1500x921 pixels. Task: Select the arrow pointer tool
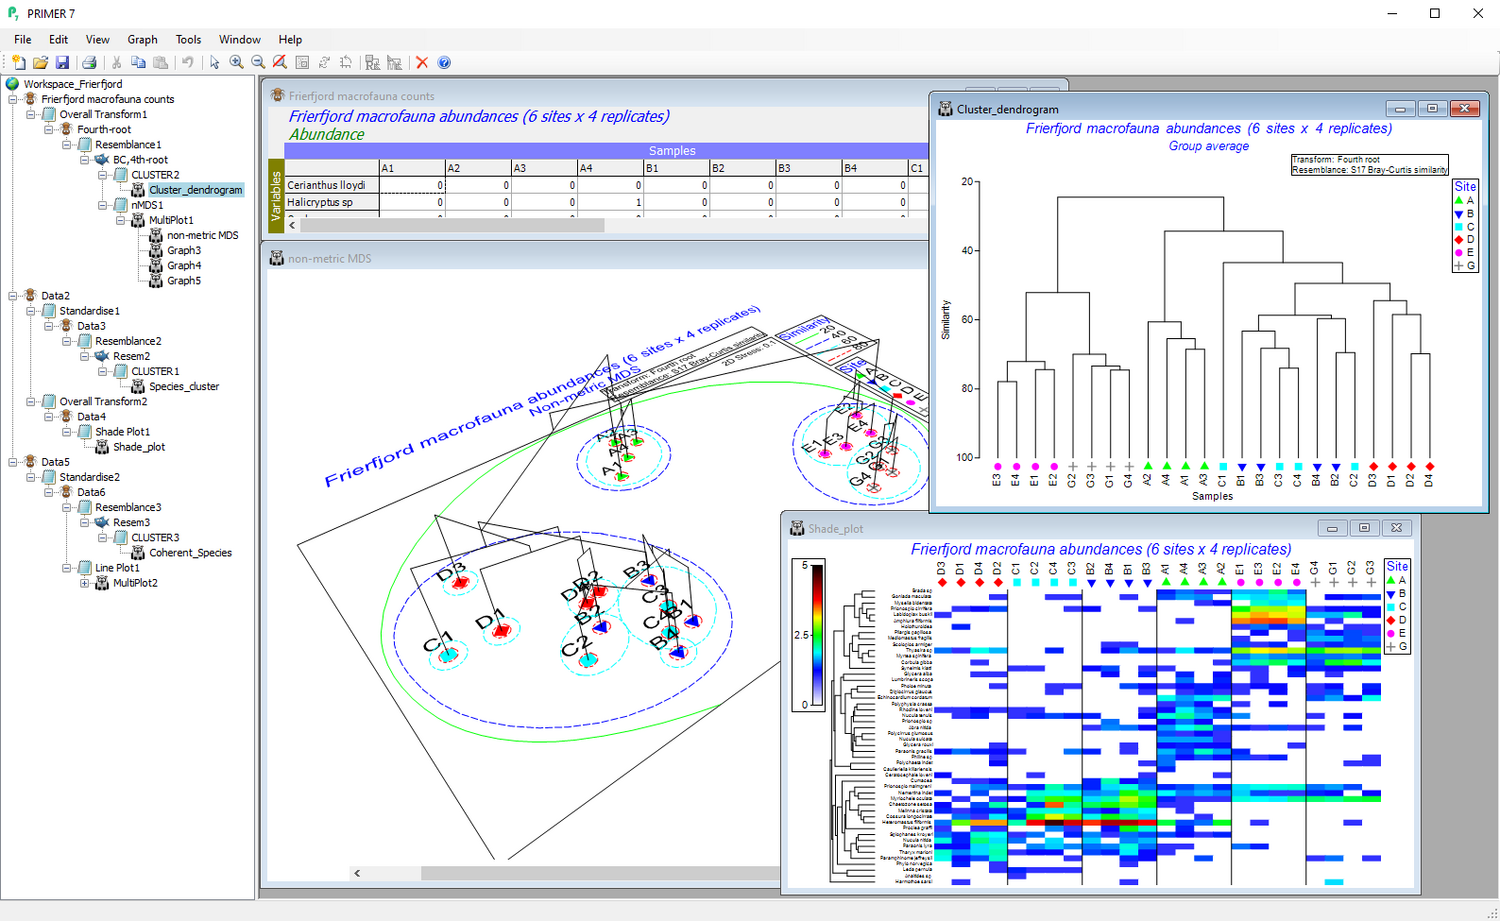214,62
